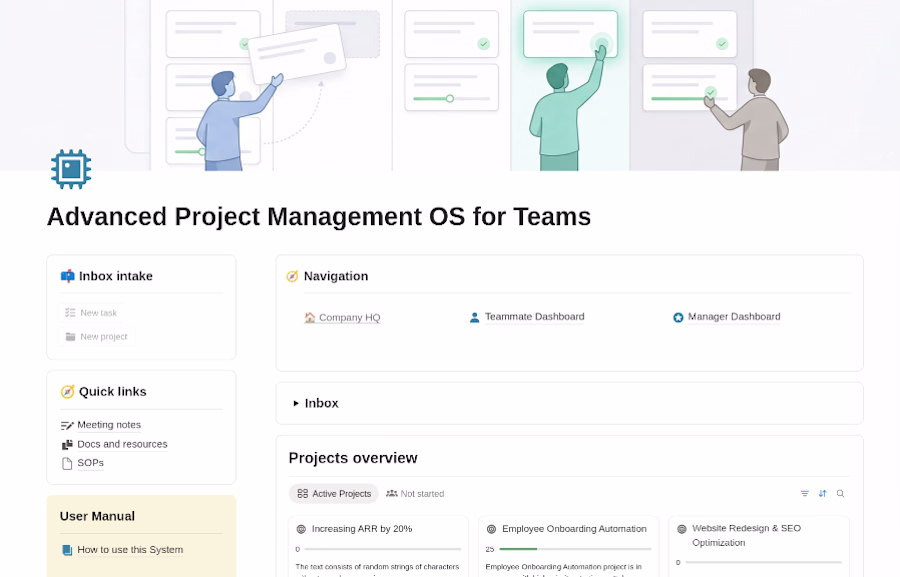The image size is (900, 577).
Task: Open the Website Redesign & SEO Optimization title
Action: 746,536
